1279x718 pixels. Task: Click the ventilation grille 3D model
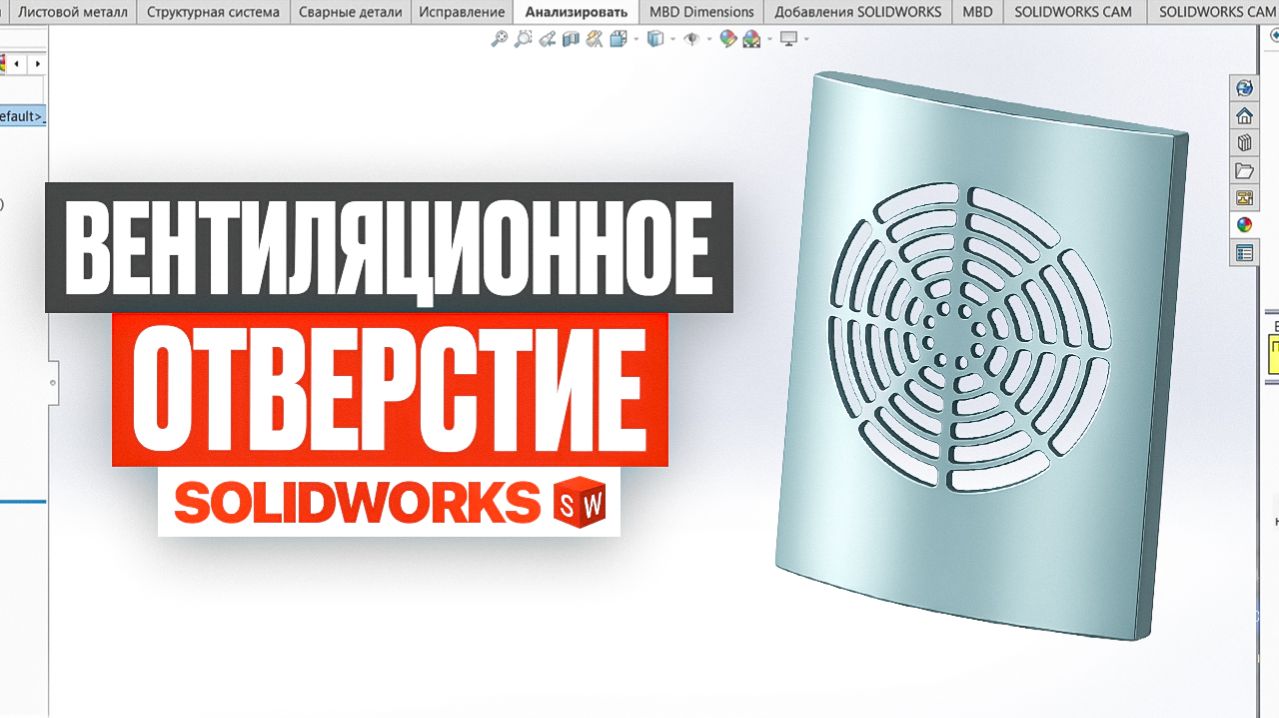coord(980,355)
